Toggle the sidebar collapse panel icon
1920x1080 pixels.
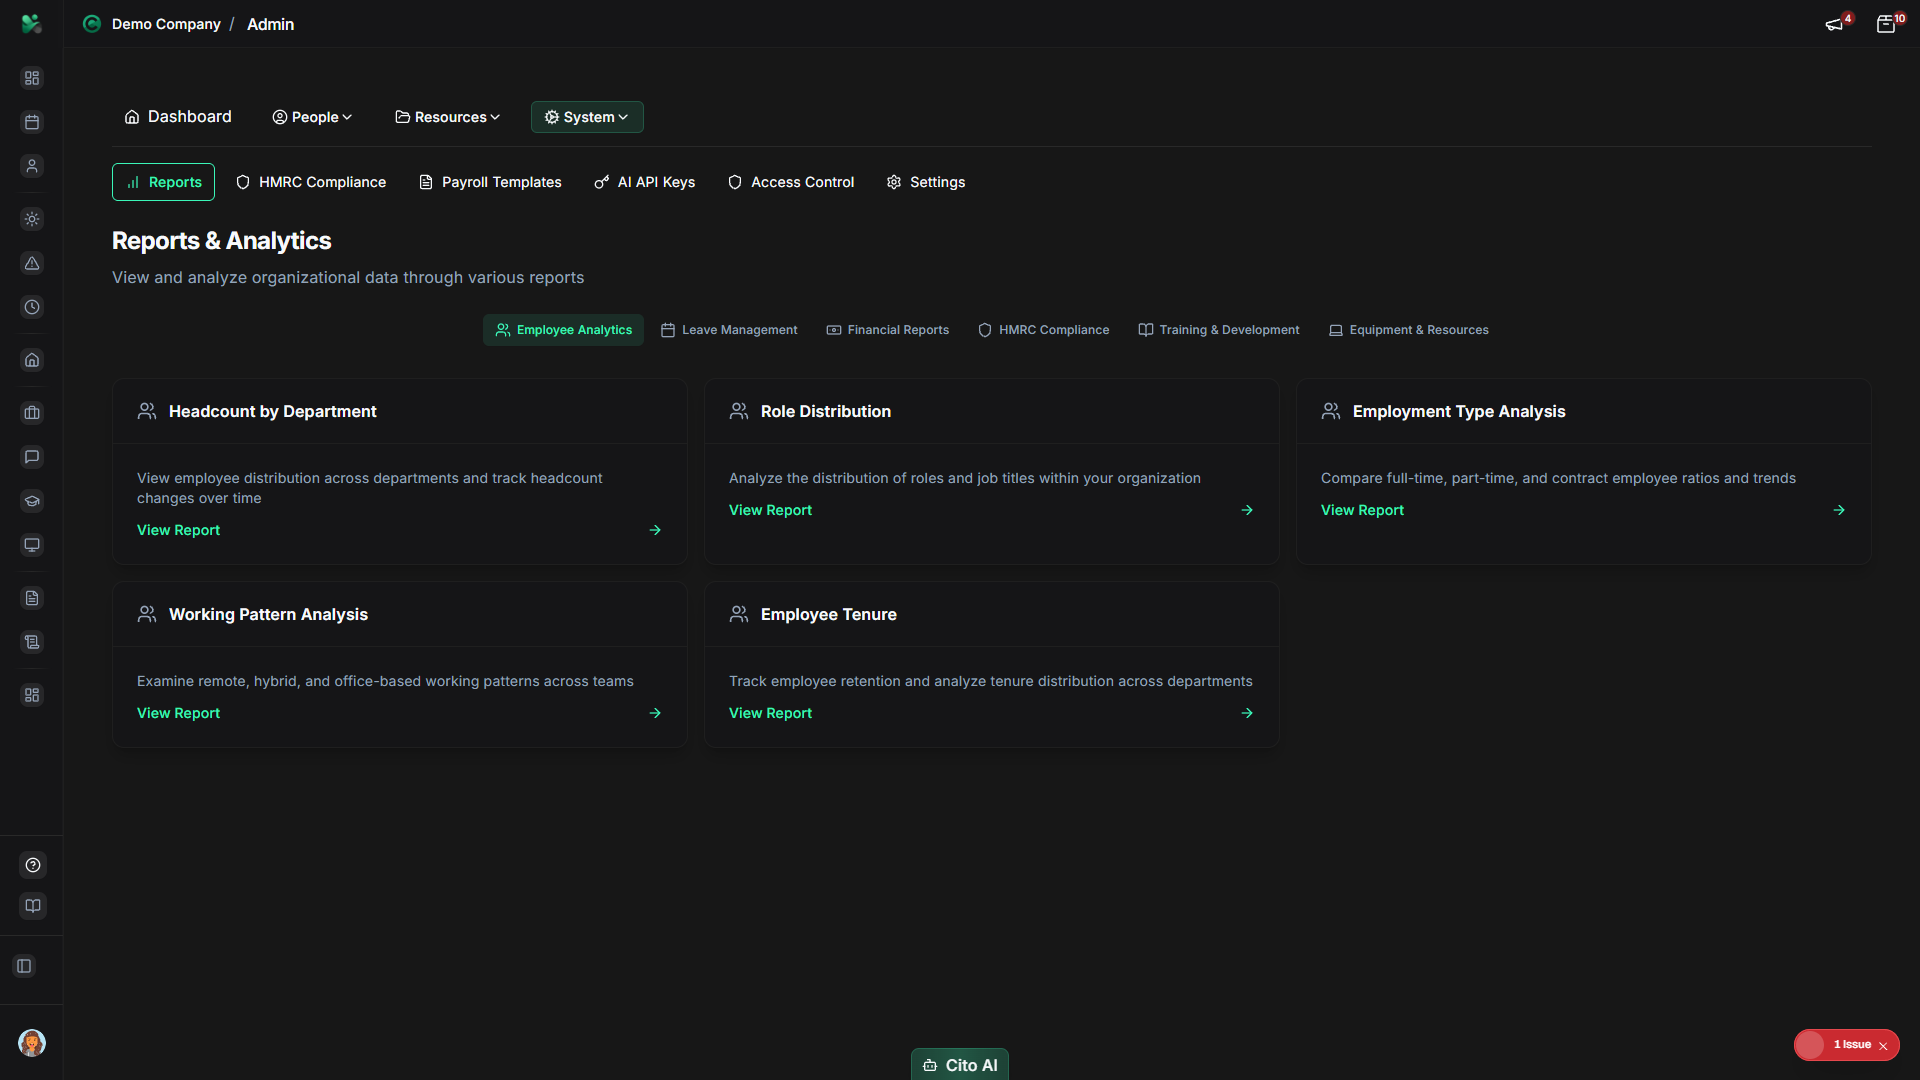(24, 966)
